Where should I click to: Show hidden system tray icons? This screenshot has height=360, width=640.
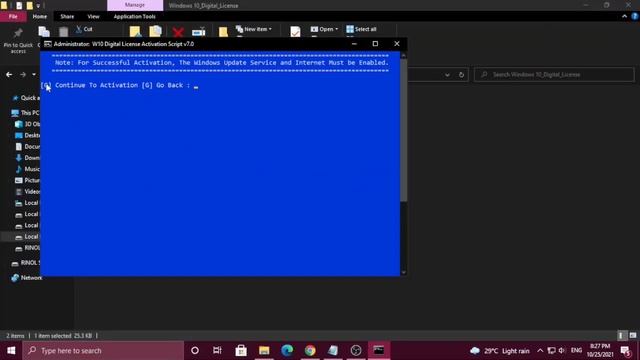[540, 351]
